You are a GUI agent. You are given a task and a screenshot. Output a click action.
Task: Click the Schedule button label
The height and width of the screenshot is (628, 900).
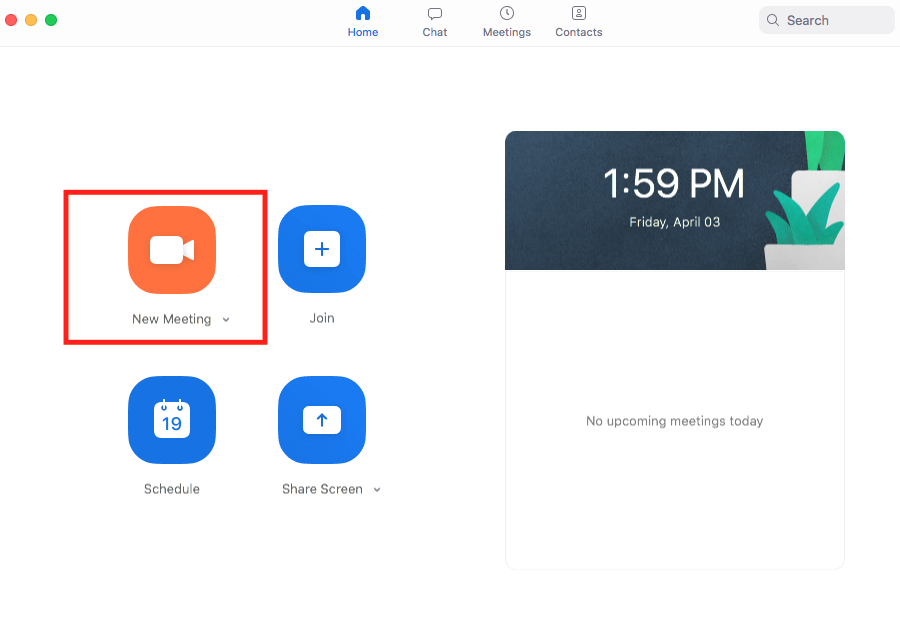point(171,488)
